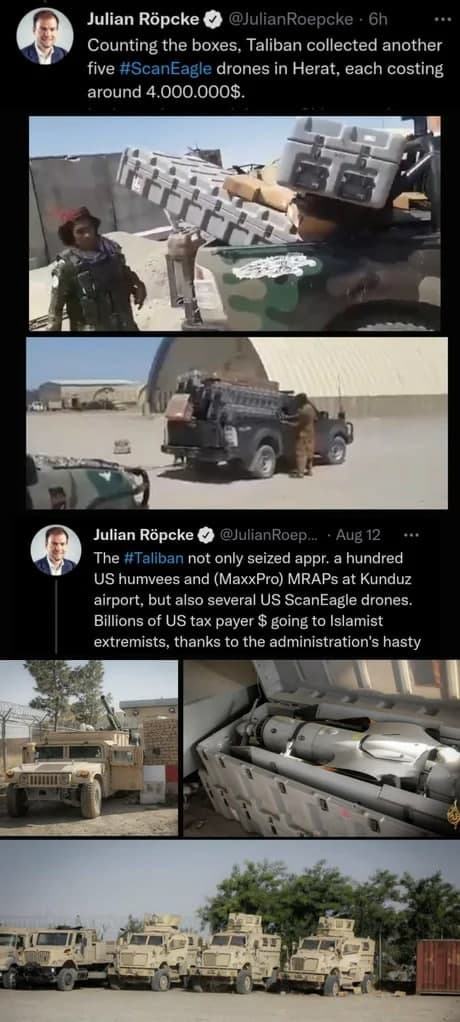
Task: Open the tan humvee photo
Action: click(89, 748)
